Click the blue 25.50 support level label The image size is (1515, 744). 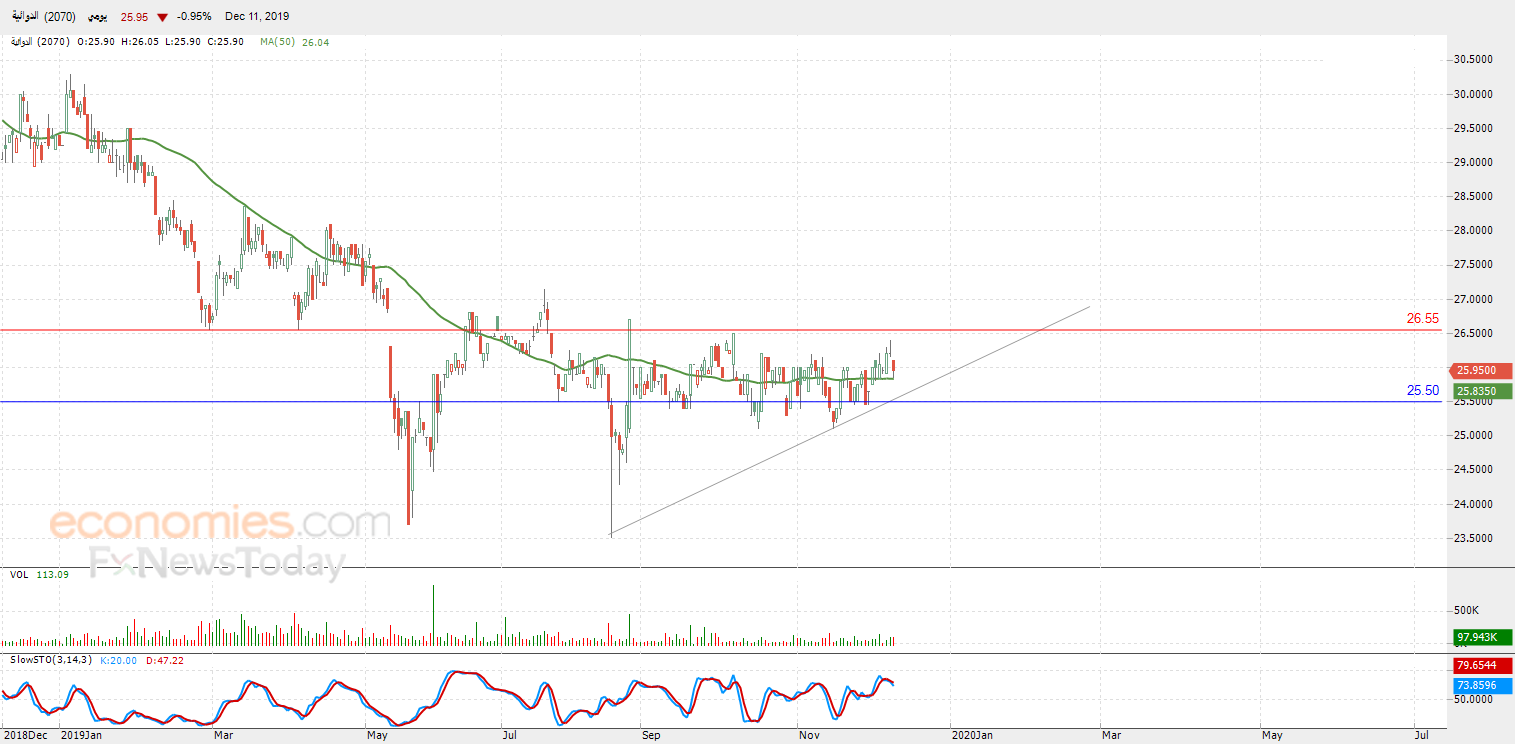[x=1423, y=391]
